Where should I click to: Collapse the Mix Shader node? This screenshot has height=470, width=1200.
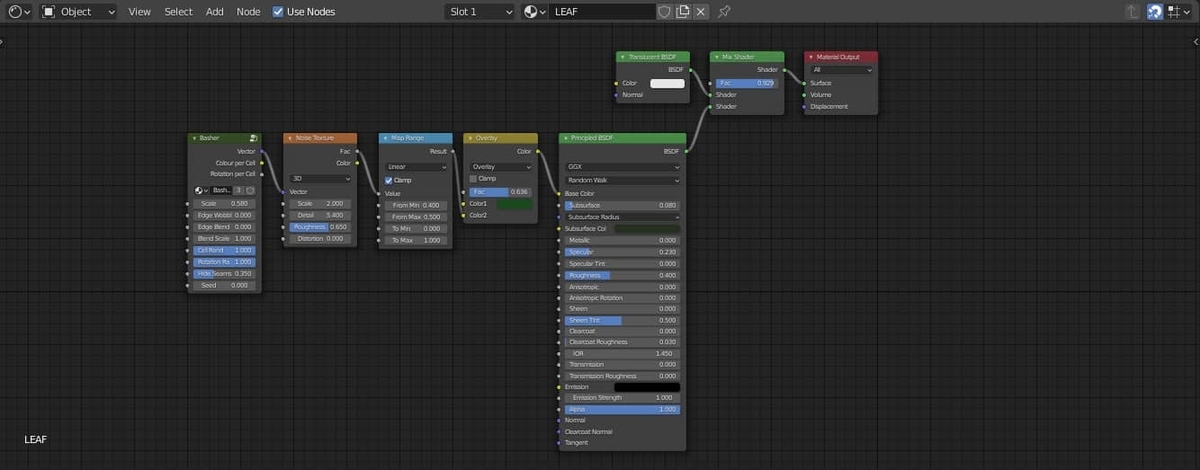716,57
